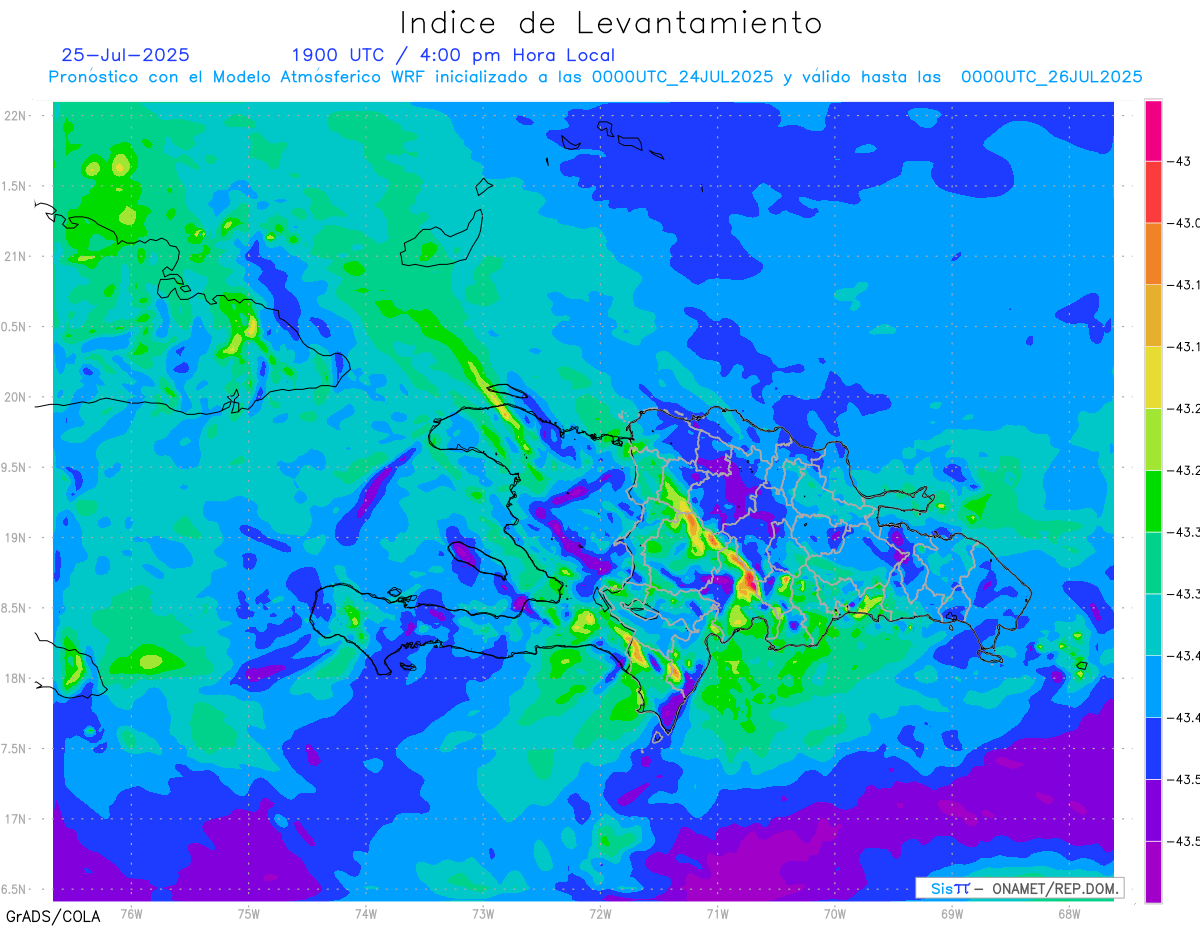Click the '72W' longitude label

pos(600,913)
